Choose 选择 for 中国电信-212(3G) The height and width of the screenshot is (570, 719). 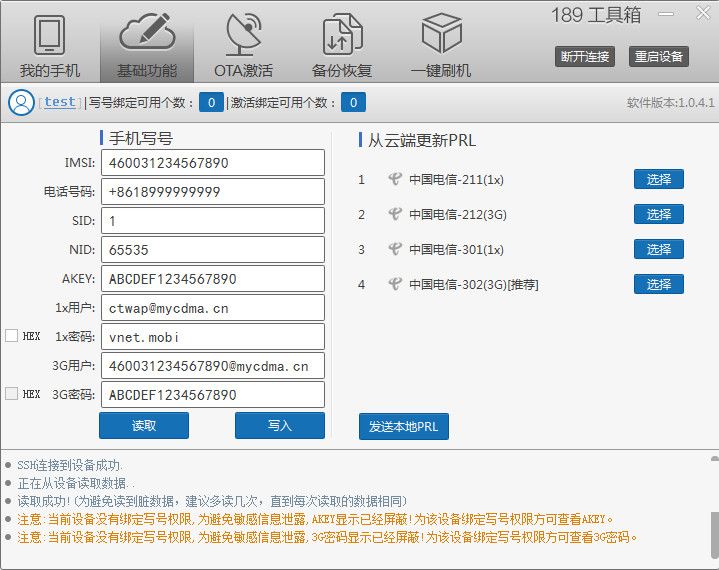click(658, 214)
